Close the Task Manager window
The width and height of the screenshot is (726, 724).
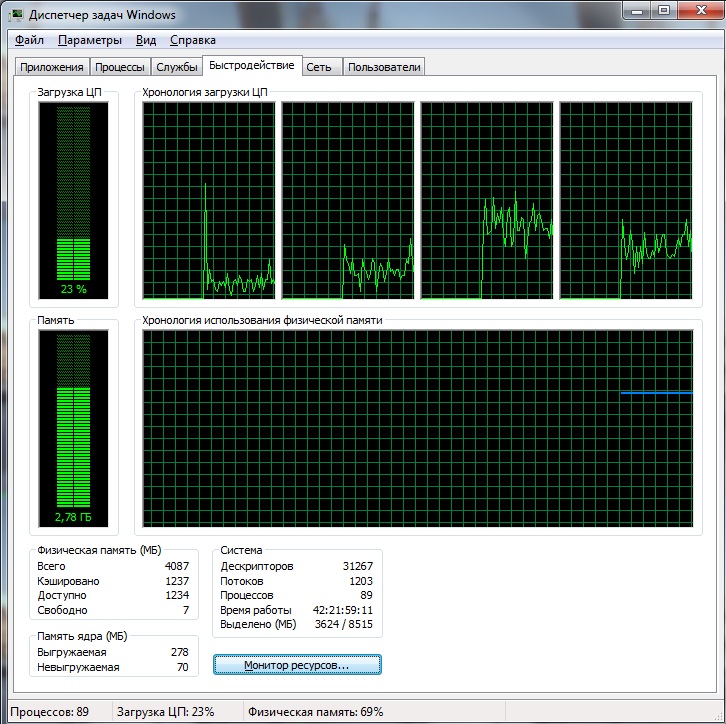(701, 11)
